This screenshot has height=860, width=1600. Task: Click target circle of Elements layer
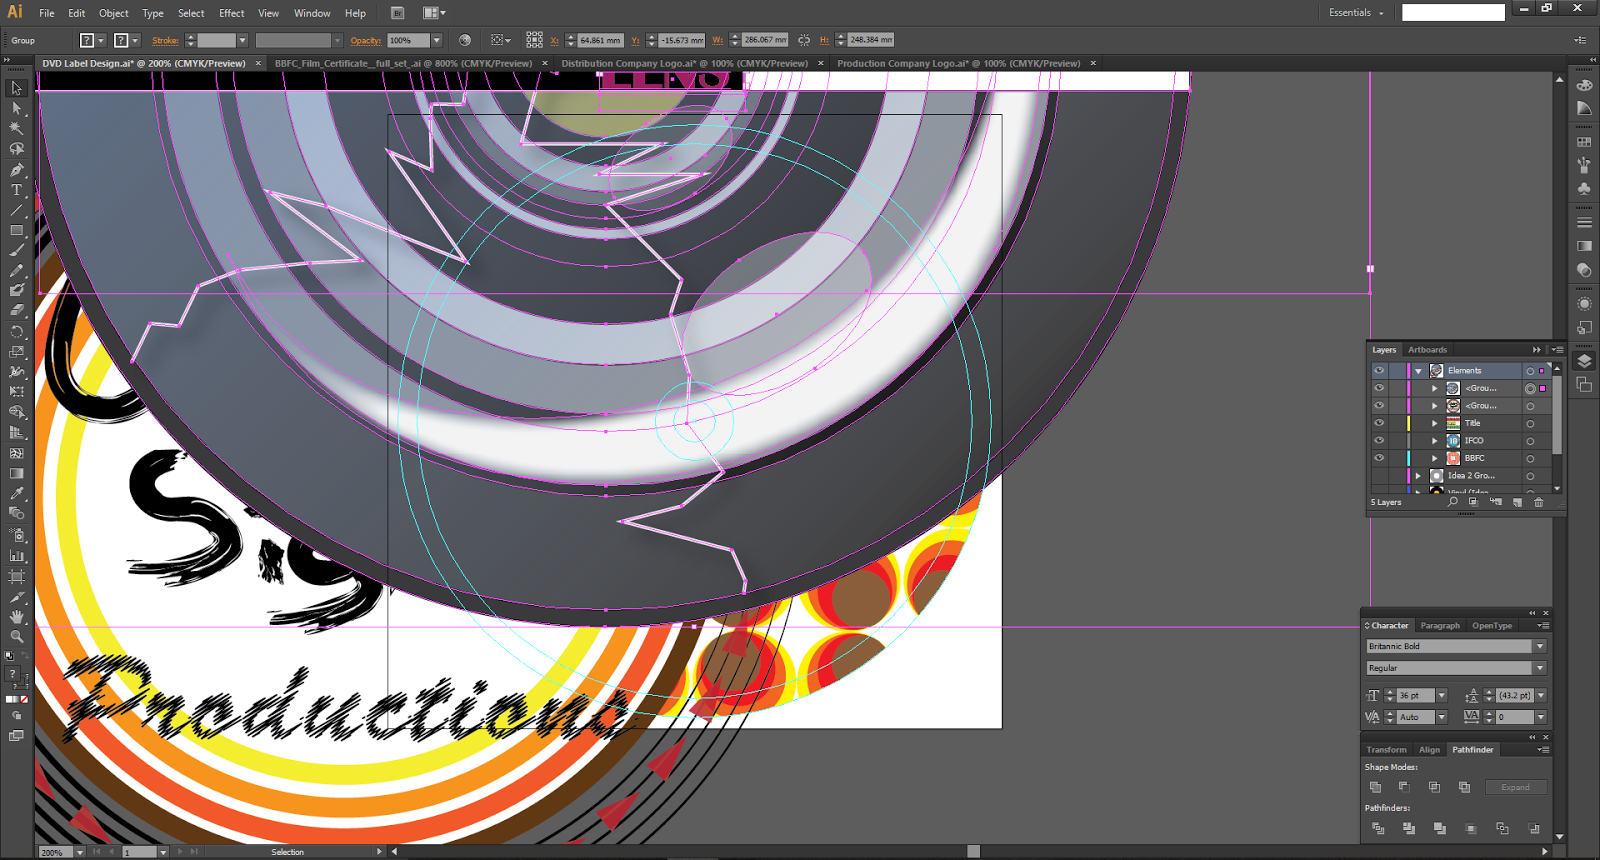coord(1530,371)
